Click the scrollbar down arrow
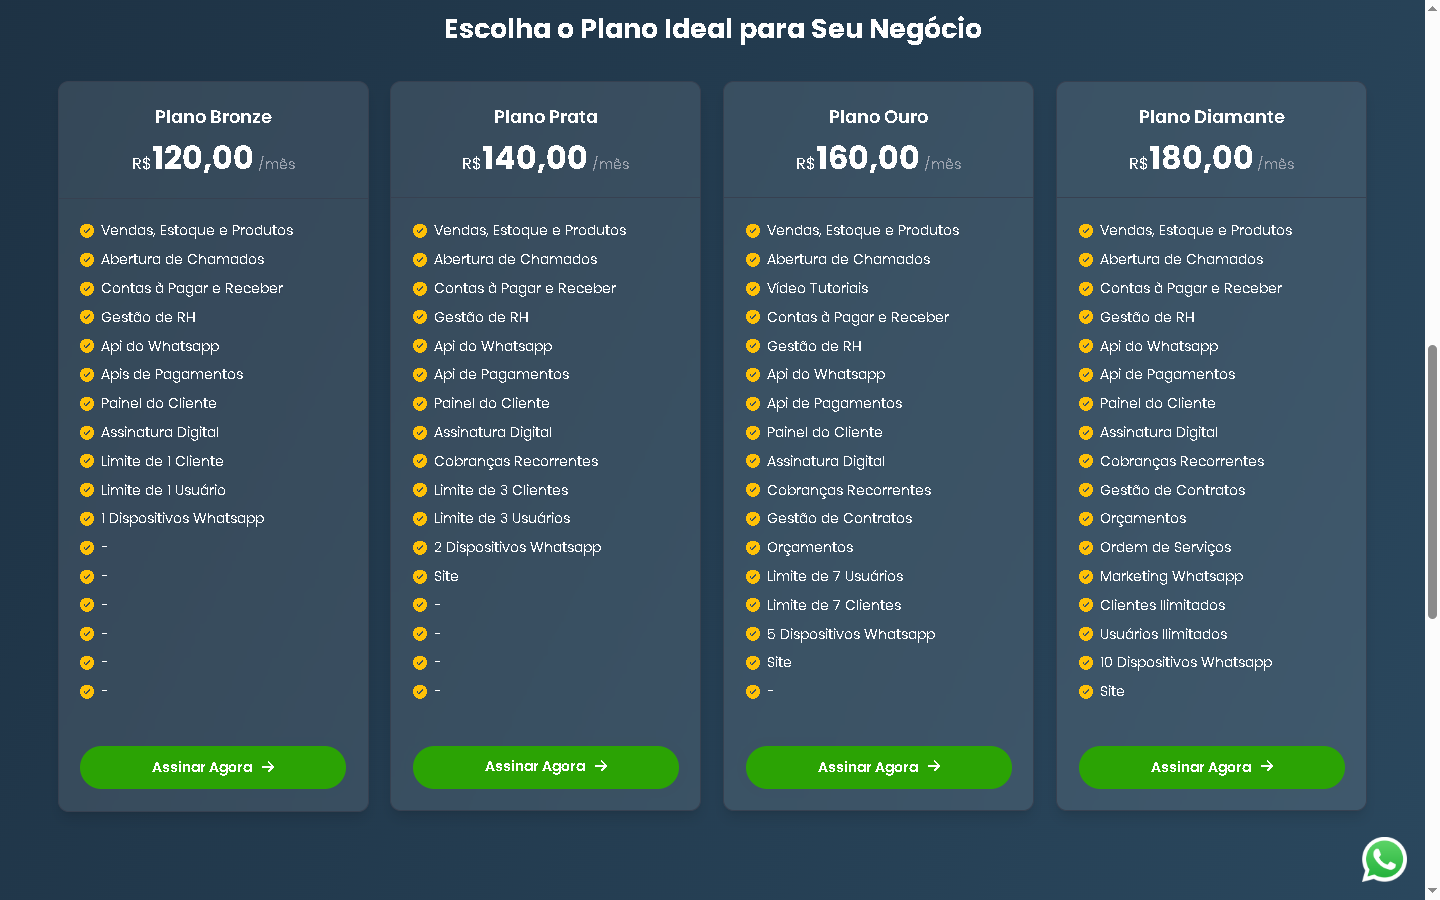 (1432, 891)
